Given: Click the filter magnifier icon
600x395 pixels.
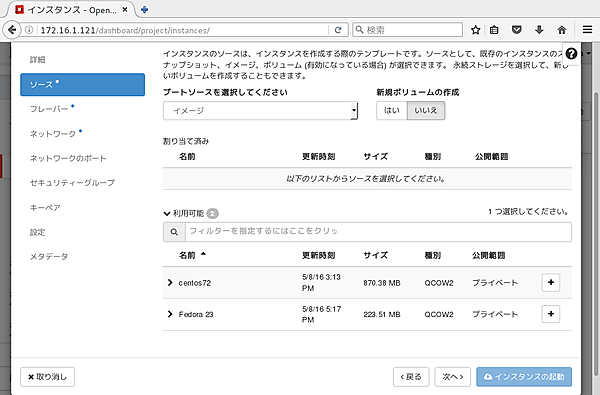Looking at the screenshot, I should point(174,232).
